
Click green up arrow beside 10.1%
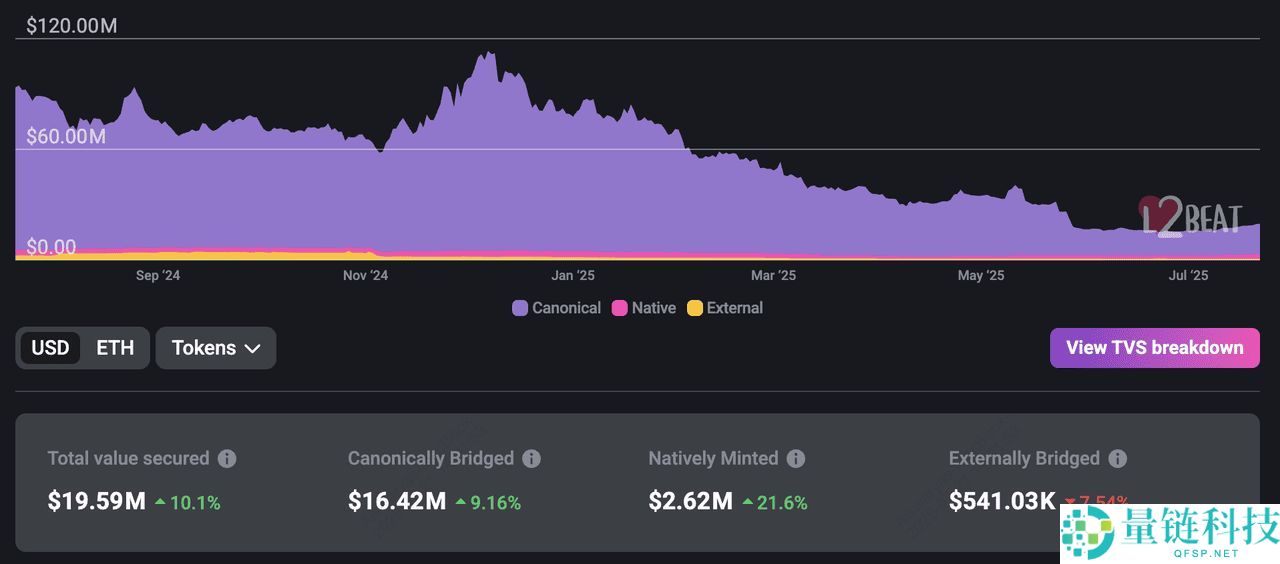coord(160,502)
